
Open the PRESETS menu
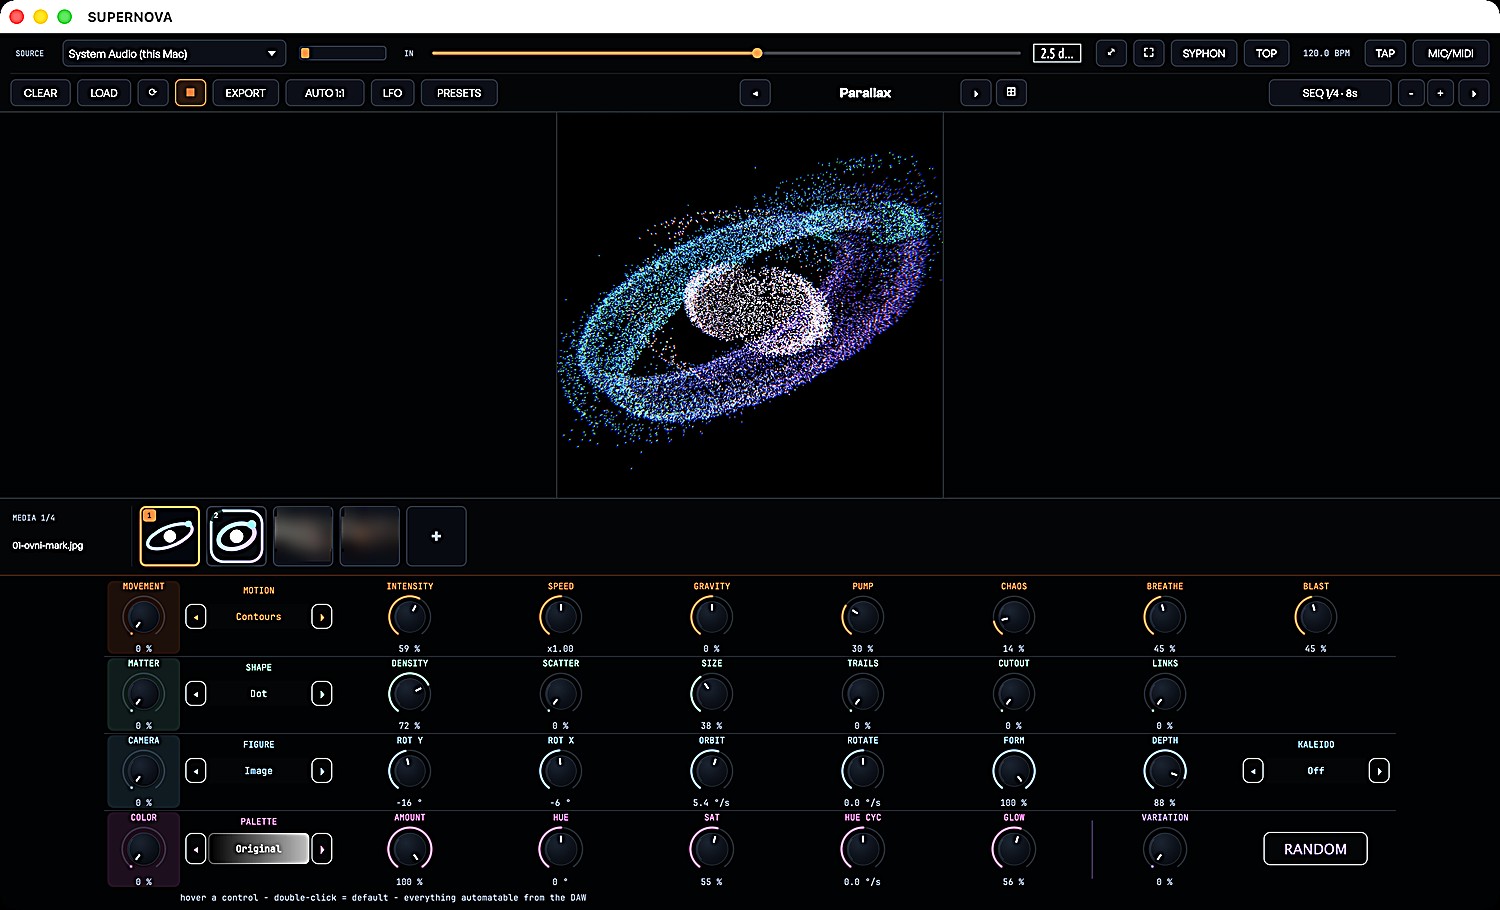tap(459, 93)
